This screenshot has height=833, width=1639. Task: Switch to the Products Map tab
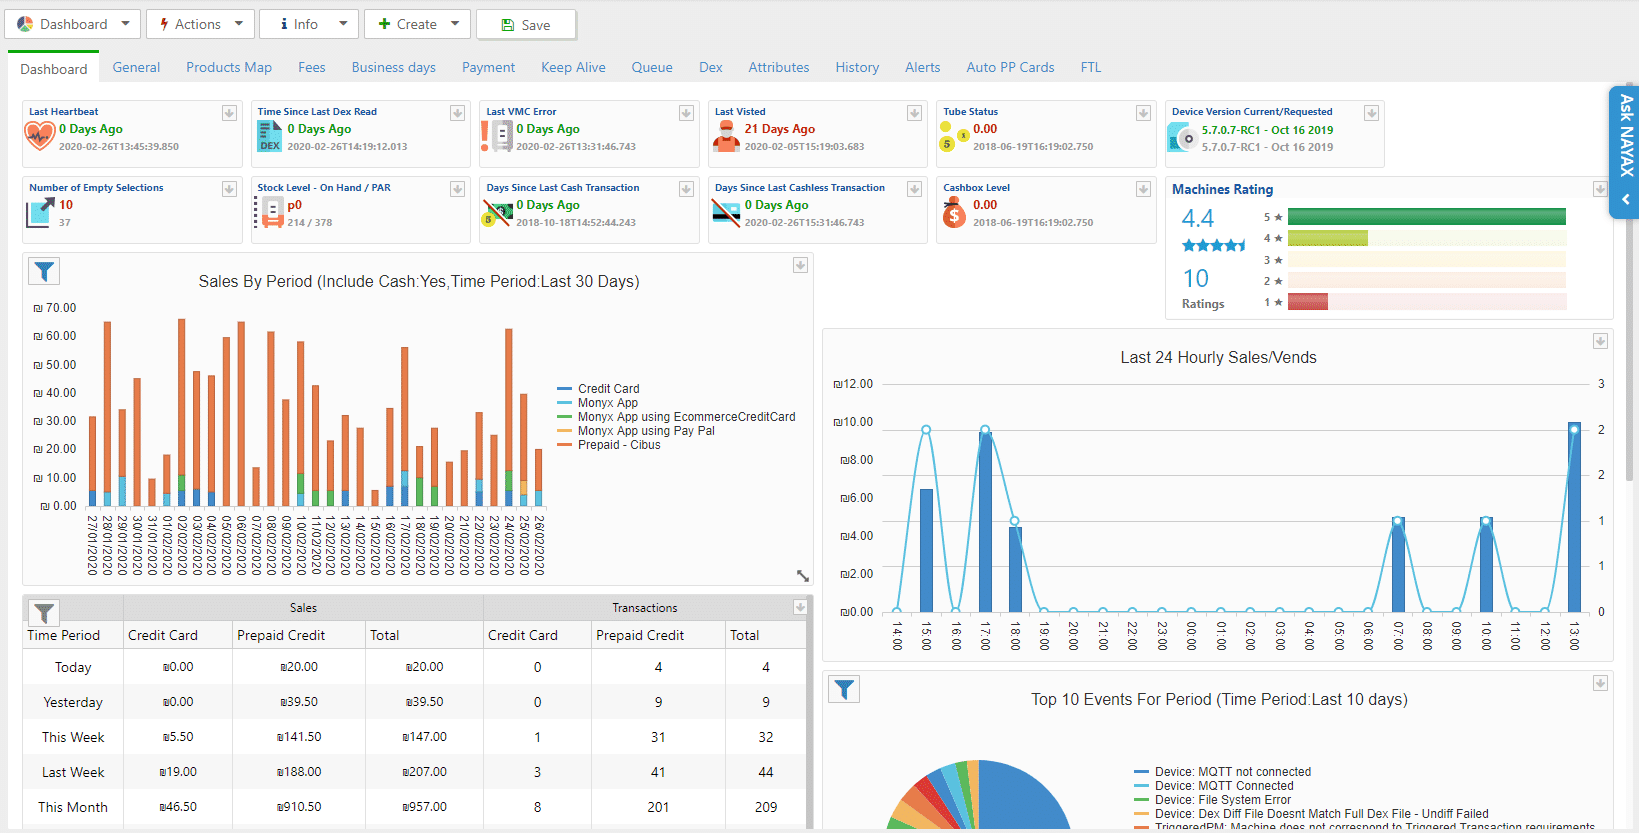229,67
